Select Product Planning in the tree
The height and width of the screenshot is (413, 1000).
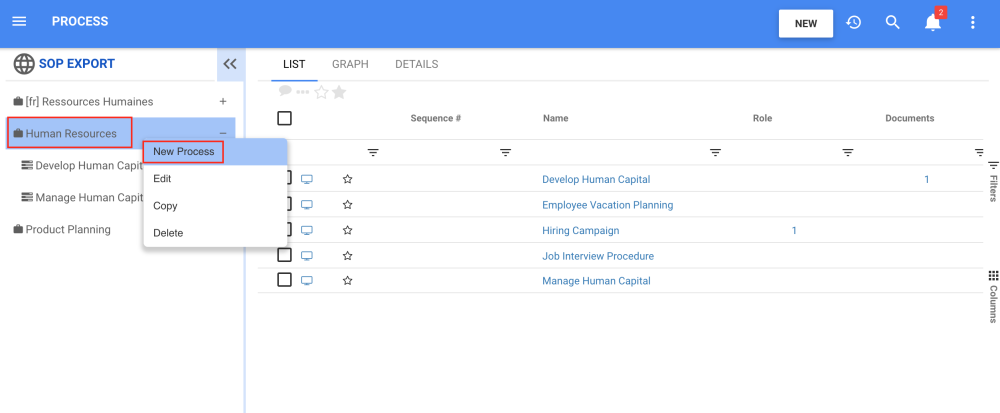pyautogui.click(x=68, y=229)
